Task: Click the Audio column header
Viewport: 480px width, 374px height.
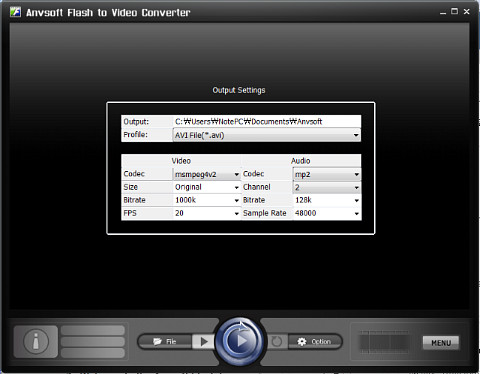Action: [301, 161]
